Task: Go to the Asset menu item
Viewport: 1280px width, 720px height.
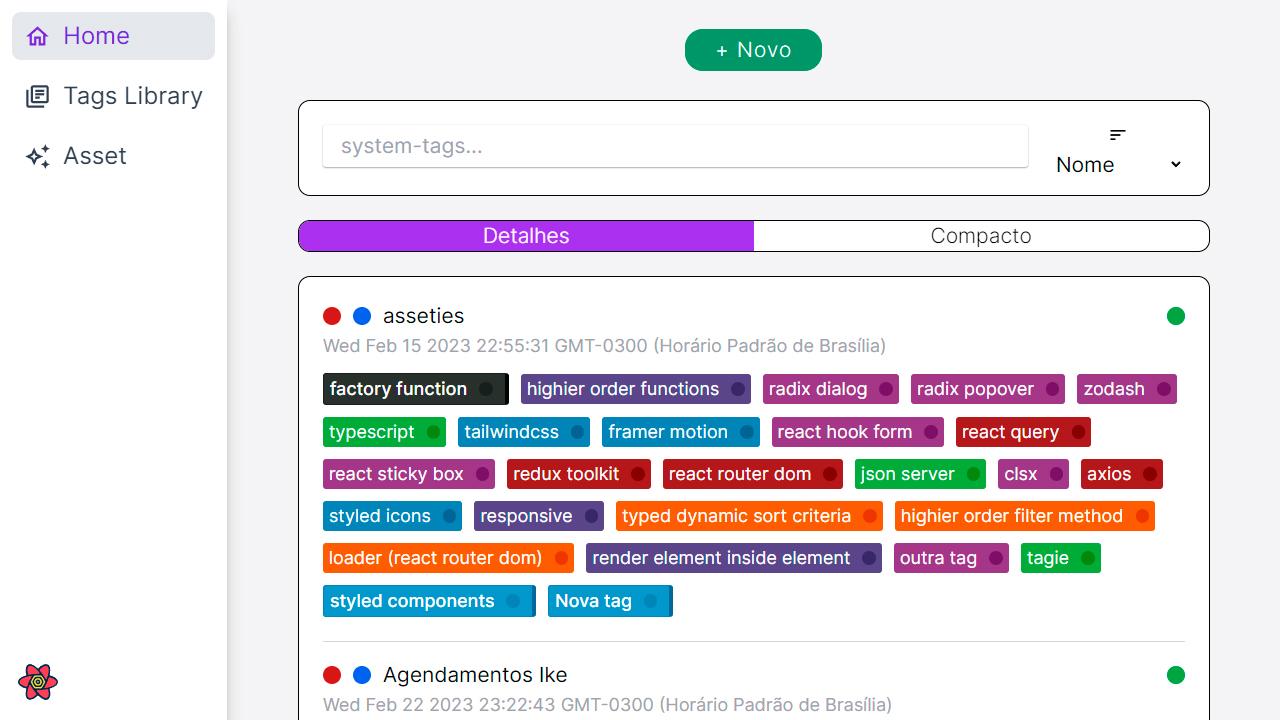Action: 95,156
